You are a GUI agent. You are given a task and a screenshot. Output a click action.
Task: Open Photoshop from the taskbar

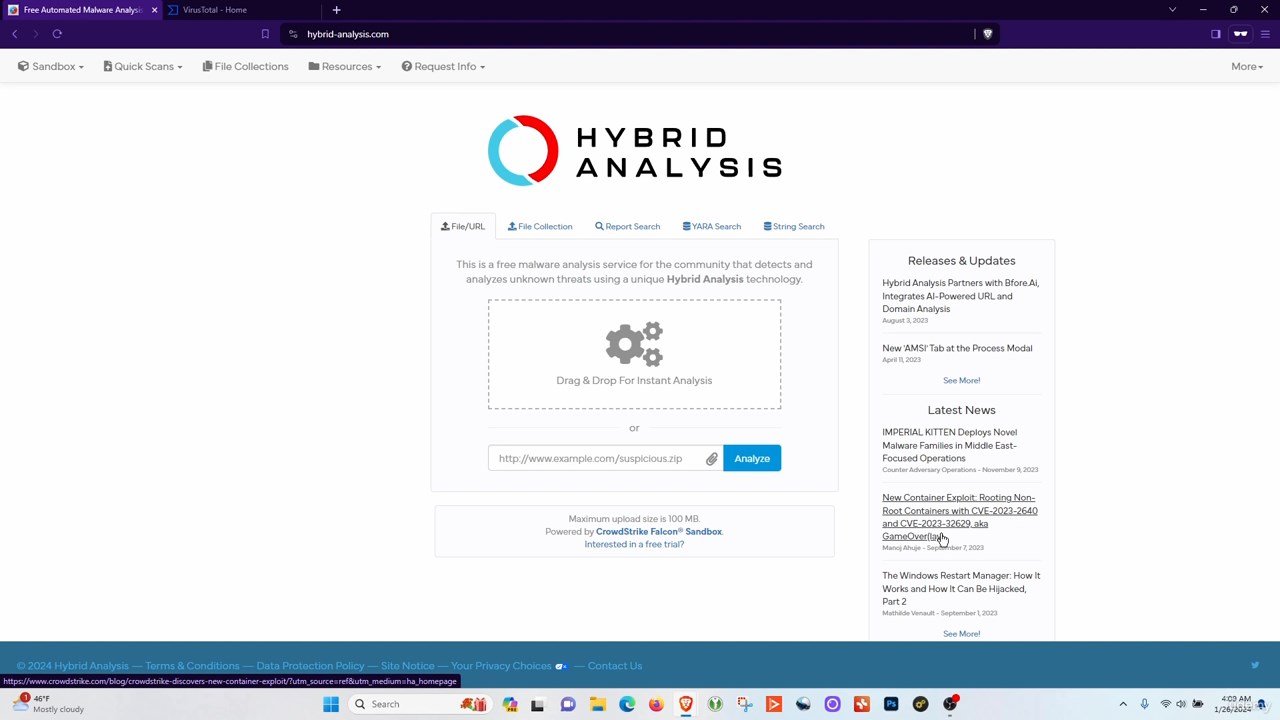point(891,704)
